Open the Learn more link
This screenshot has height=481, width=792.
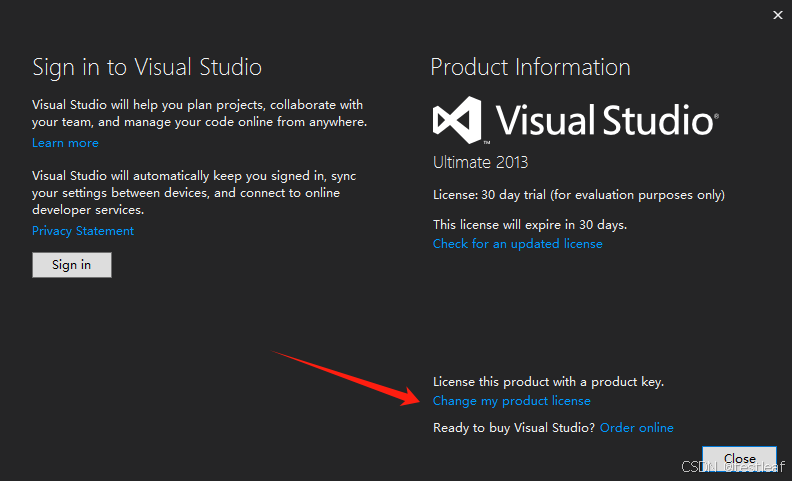pyautogui.click(x=65, y=143)
